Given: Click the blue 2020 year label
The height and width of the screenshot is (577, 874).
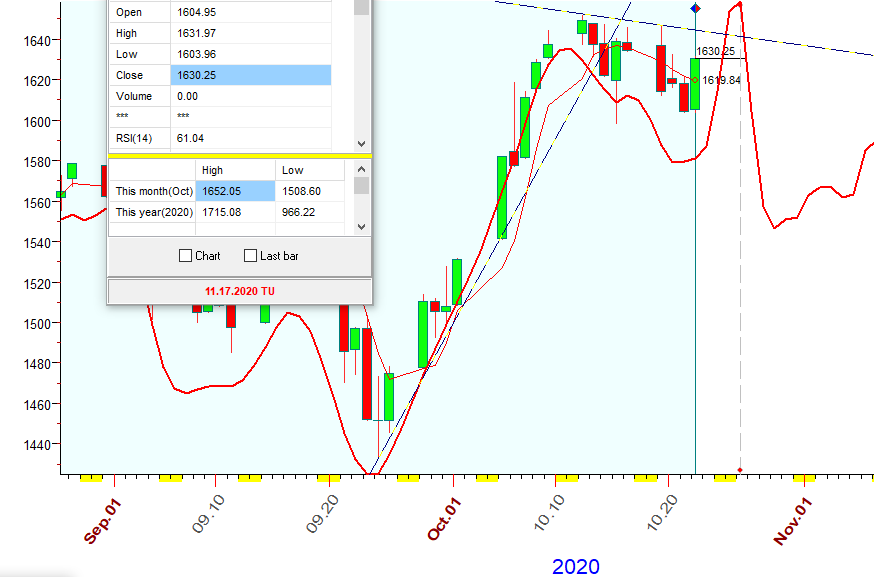Looking at the screenshot, I should [x=576, y=566].
